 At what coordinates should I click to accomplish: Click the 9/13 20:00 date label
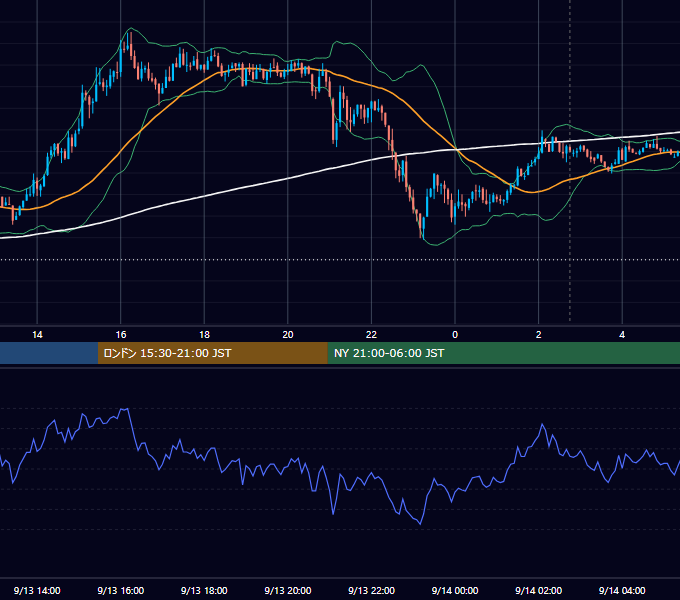[288, 590]
